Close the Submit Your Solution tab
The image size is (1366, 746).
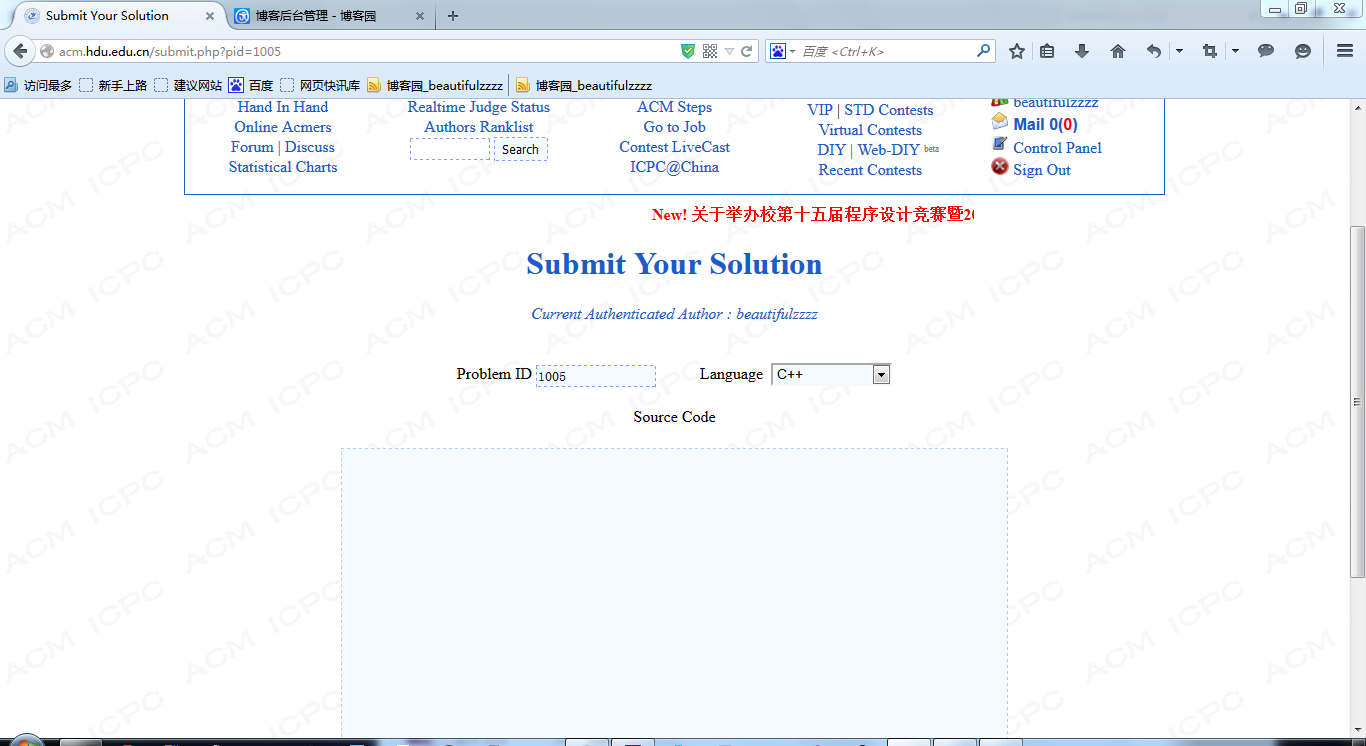[209, 16]
